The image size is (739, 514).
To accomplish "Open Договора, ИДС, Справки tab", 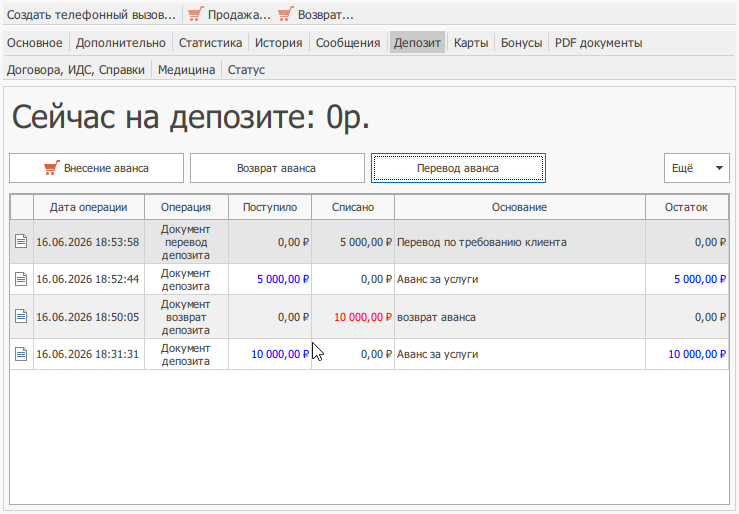I will 75,70.
